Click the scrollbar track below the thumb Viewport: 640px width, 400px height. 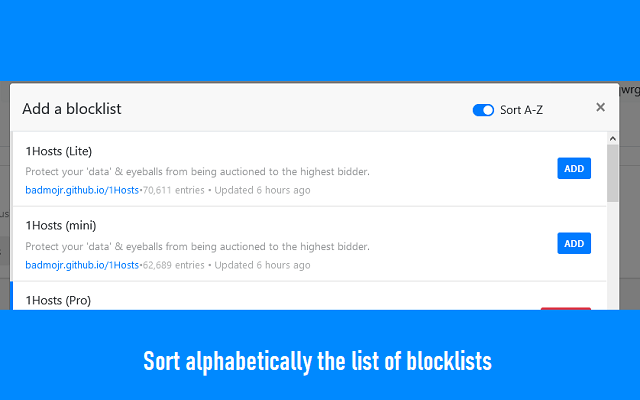point(612,260)
